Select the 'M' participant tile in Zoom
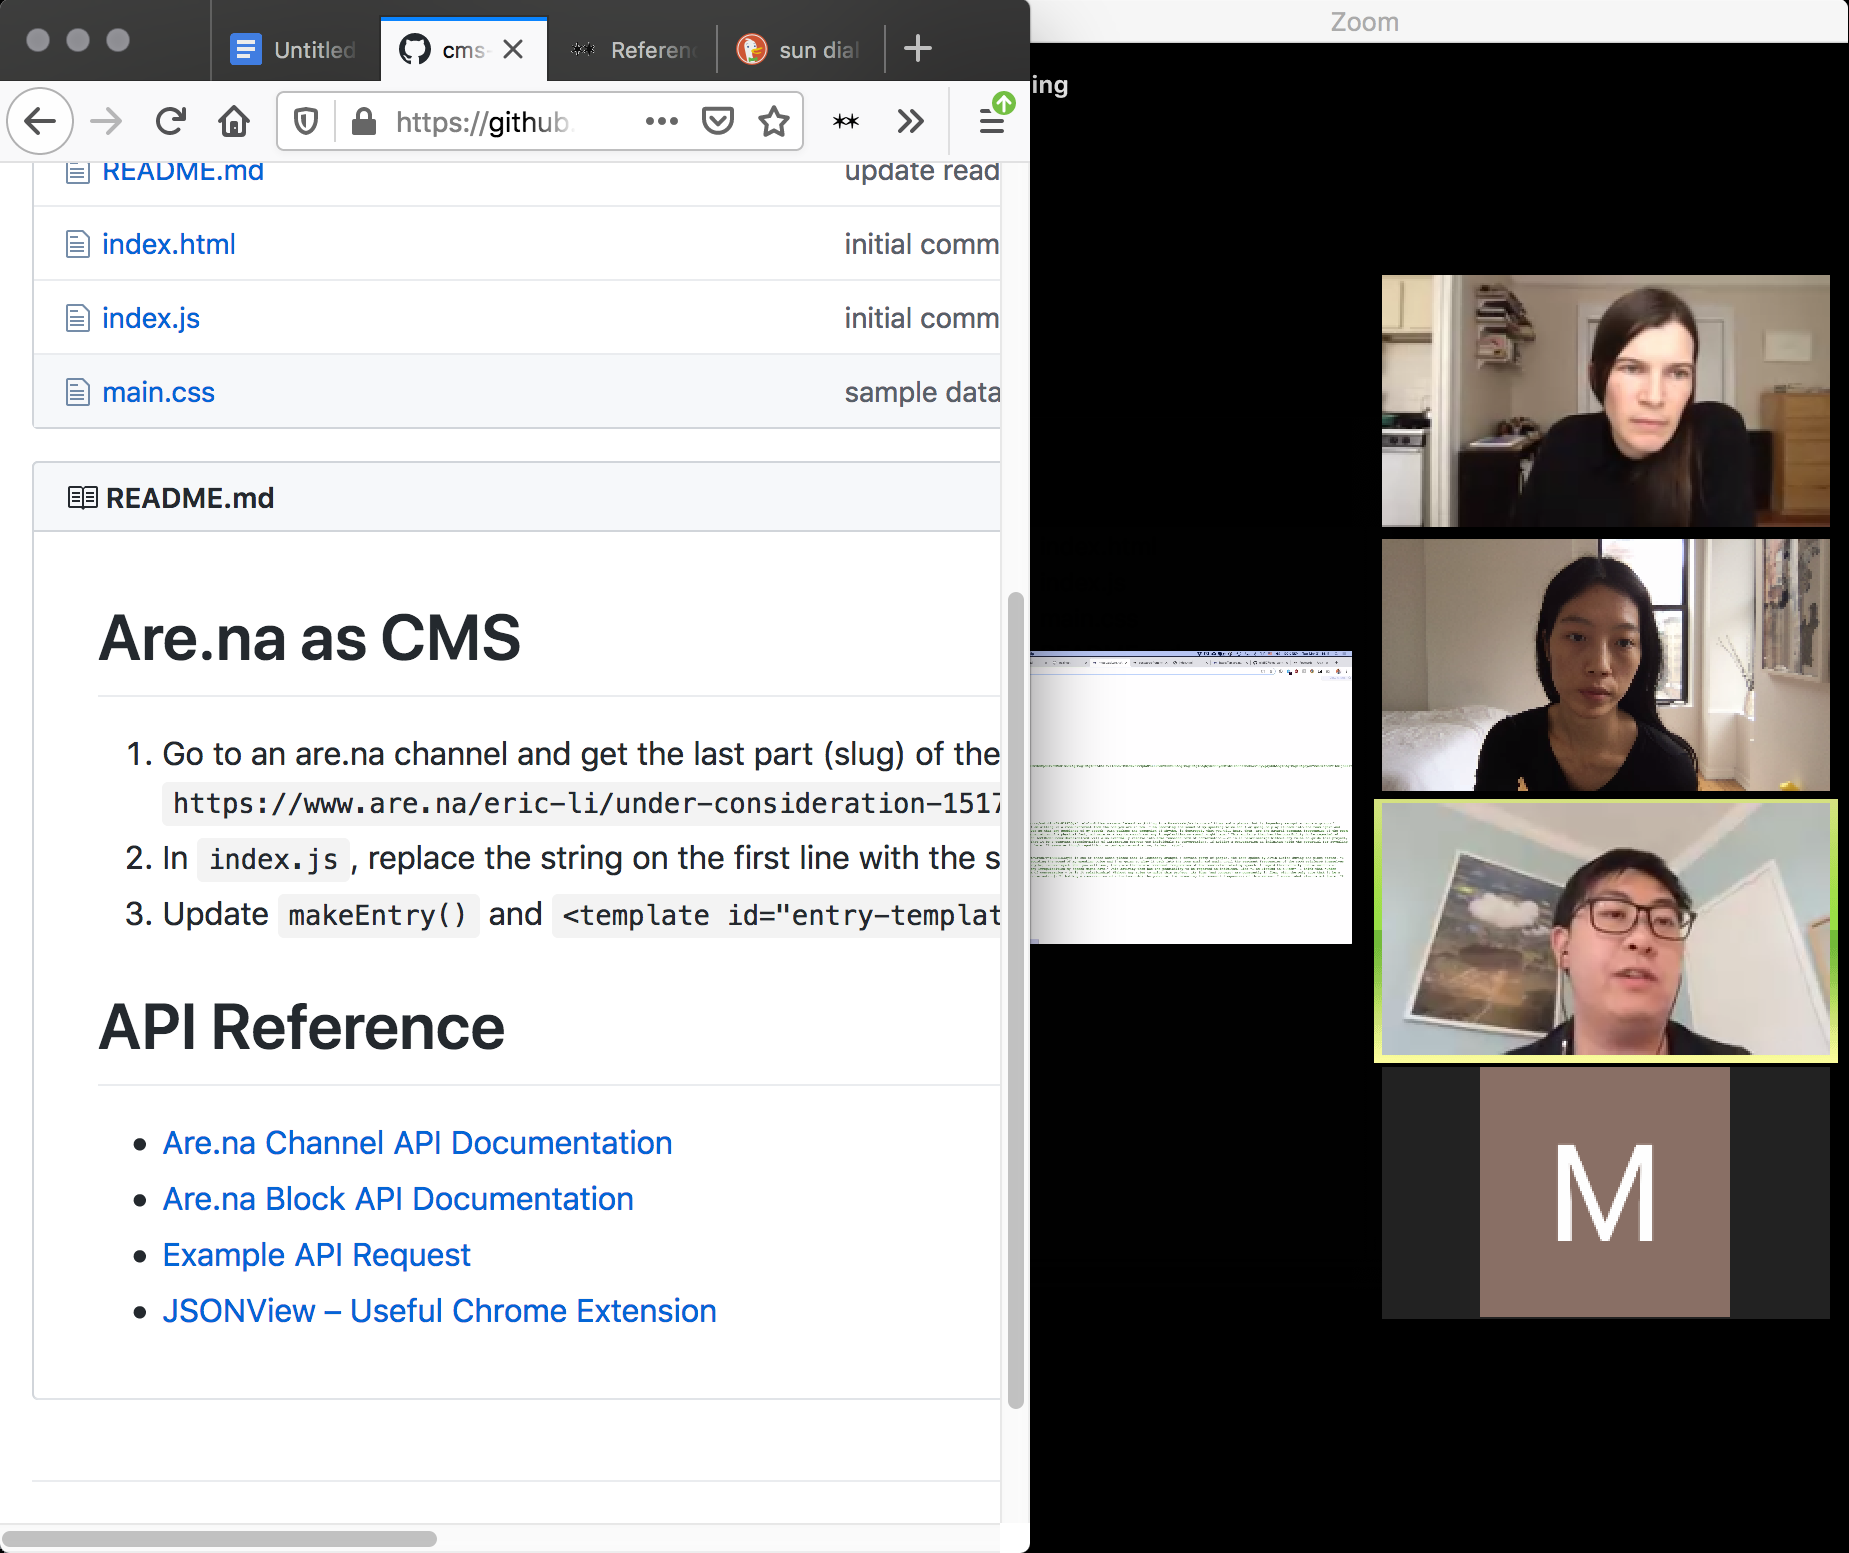Image resolution: width=1849 pixels, height=1553 pixels. (1605, 1192)
